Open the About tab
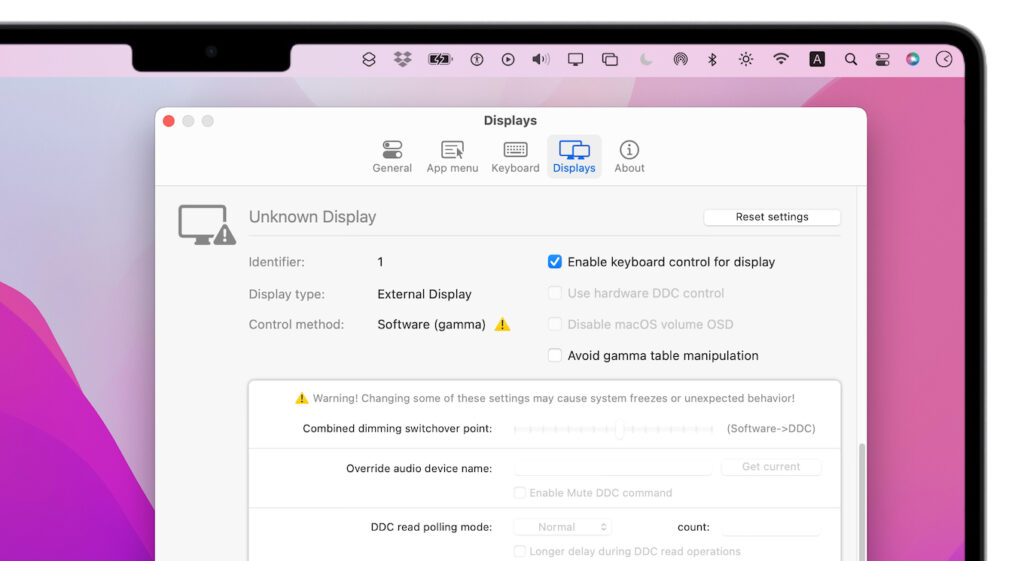1024x561 pixels. (629, 157)
